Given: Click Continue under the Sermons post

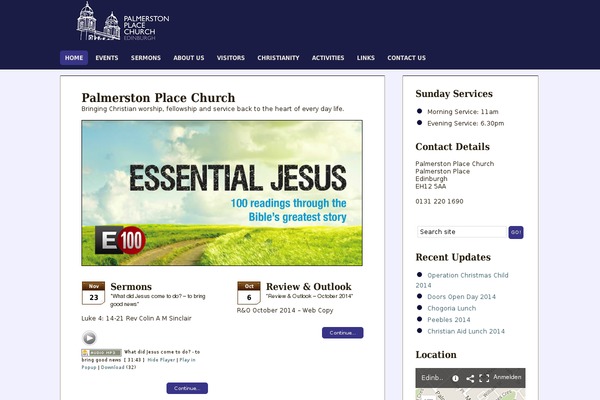Looking at the screenshot, I should pos(187,388).
